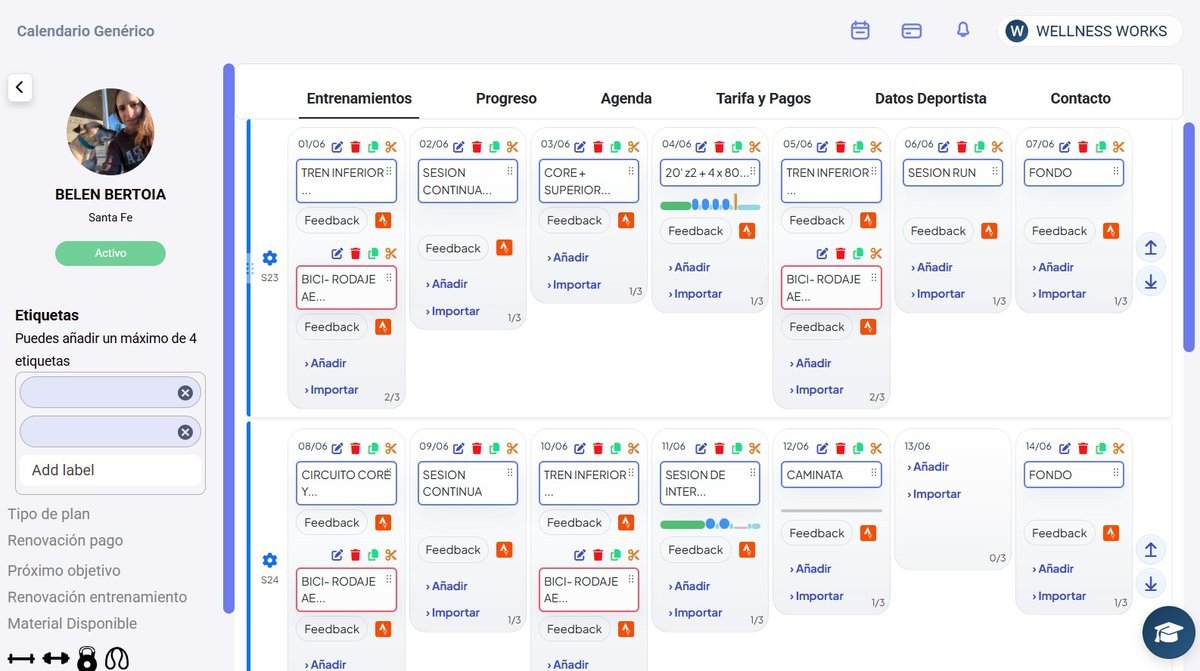Click the Add label input field
Viewport: 1200px width, 671px height.
[110, 470]
